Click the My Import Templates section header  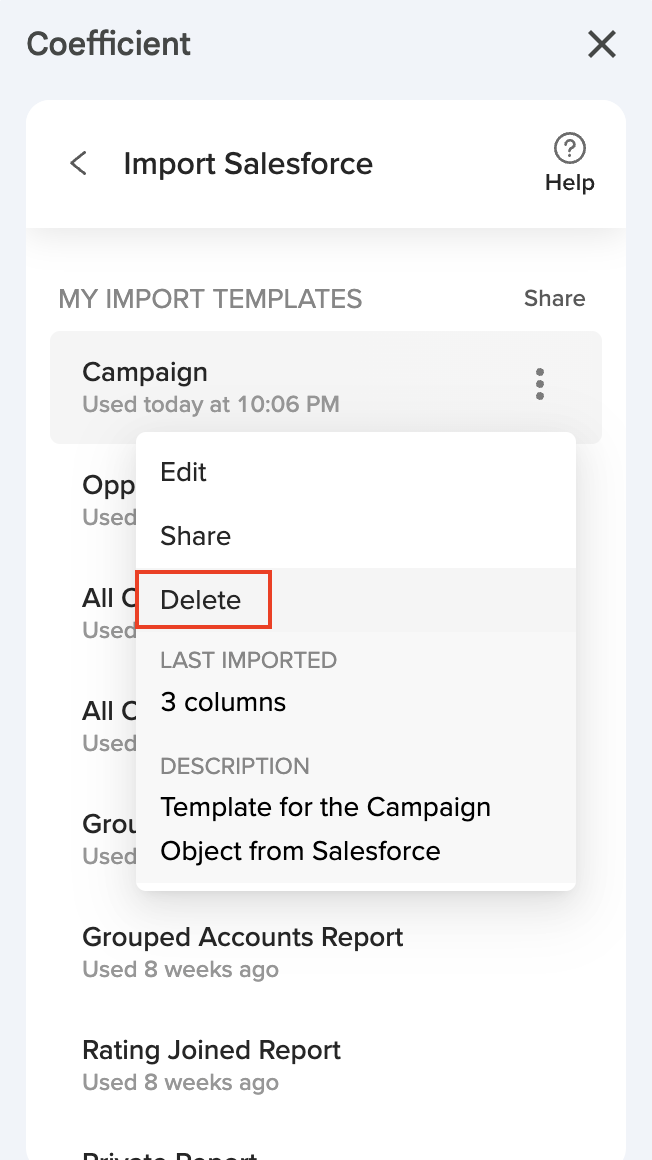click(x=210, y=298)
